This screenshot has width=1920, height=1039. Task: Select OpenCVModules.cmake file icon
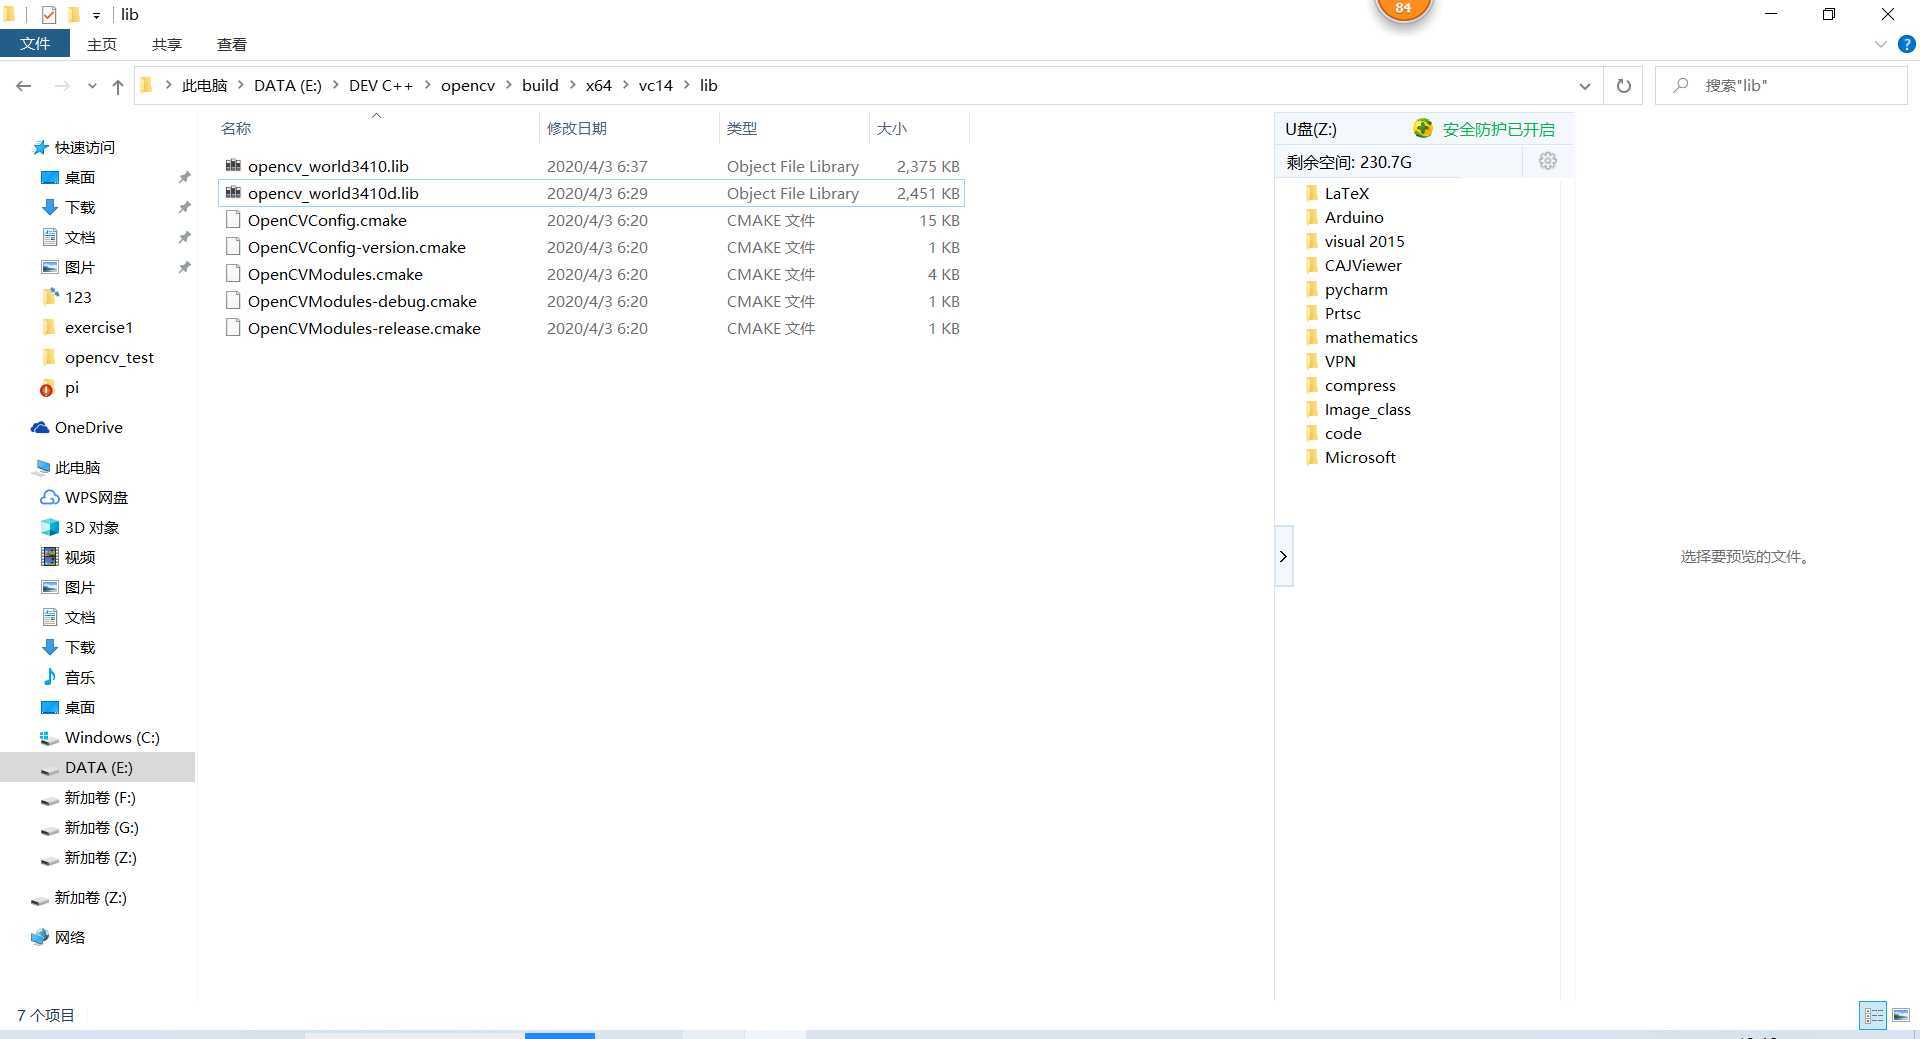[x=233, y=274]
